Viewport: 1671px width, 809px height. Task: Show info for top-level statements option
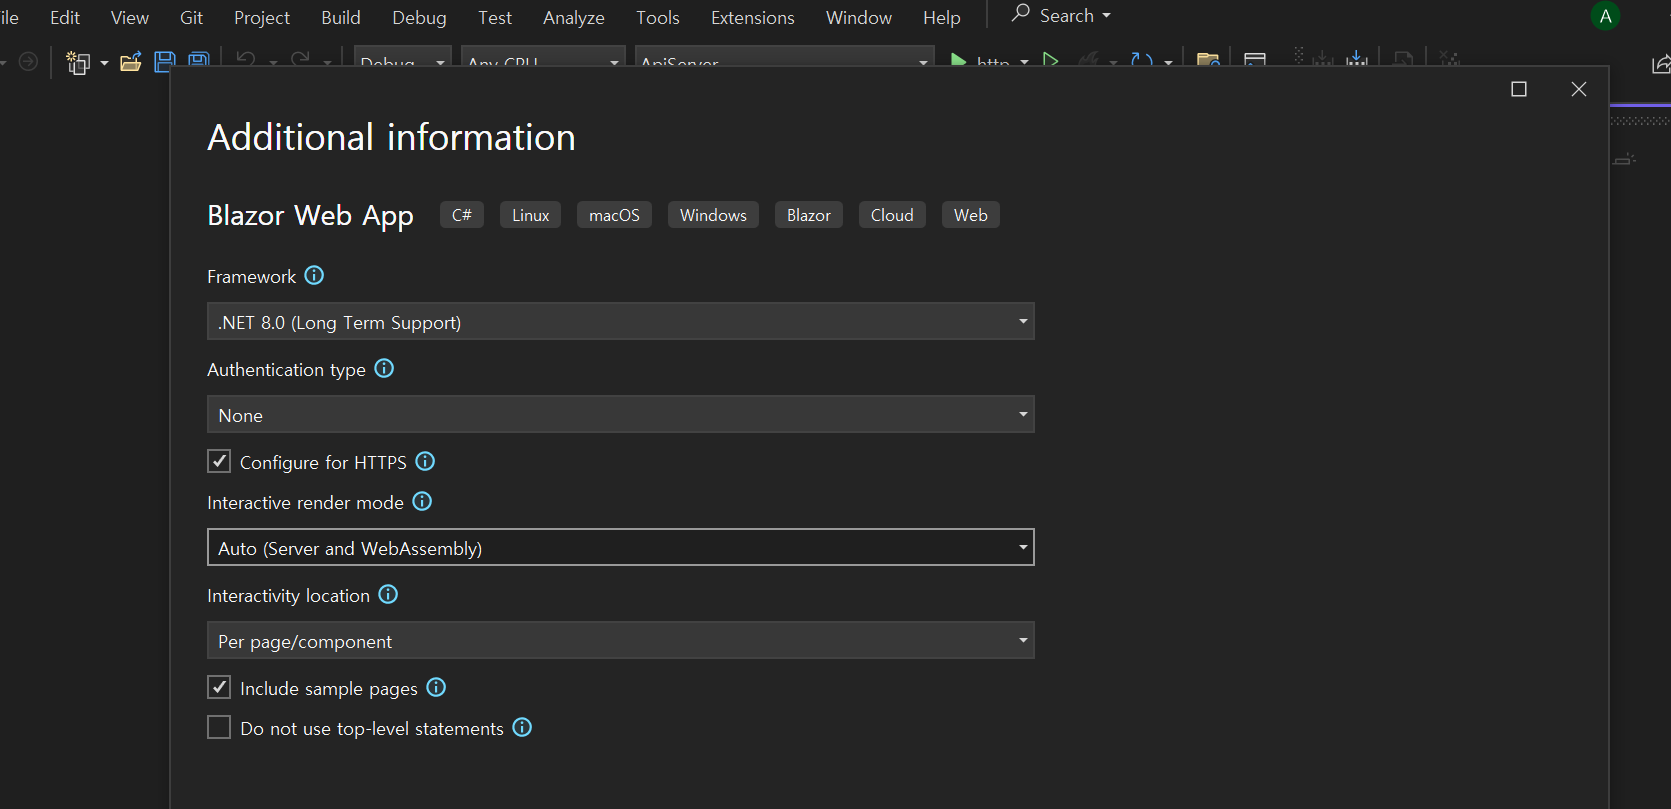pos(522,727)
